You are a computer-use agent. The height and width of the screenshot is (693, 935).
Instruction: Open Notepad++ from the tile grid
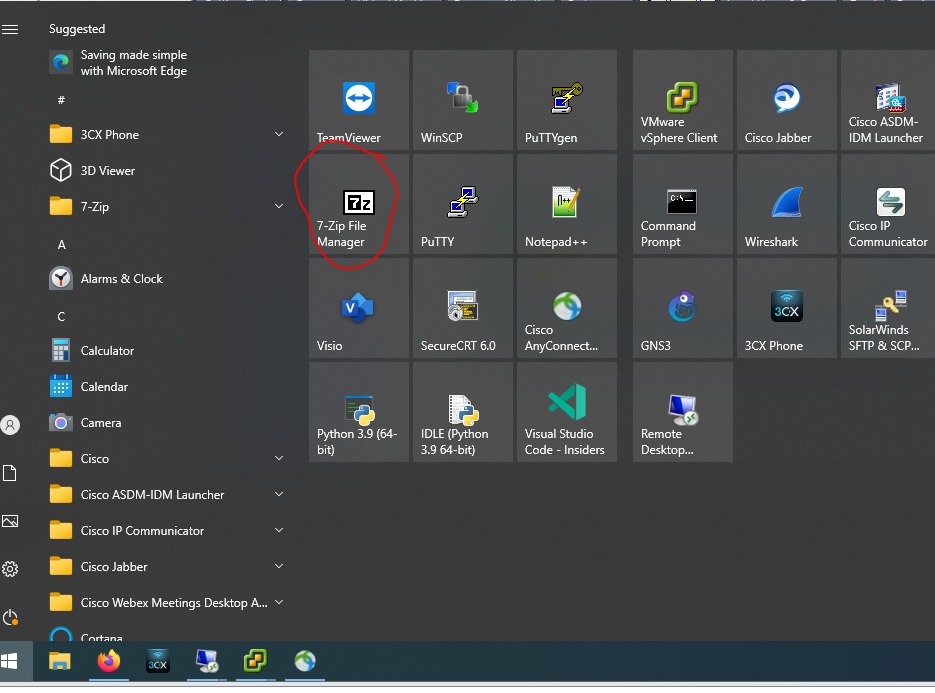(567, 204)
